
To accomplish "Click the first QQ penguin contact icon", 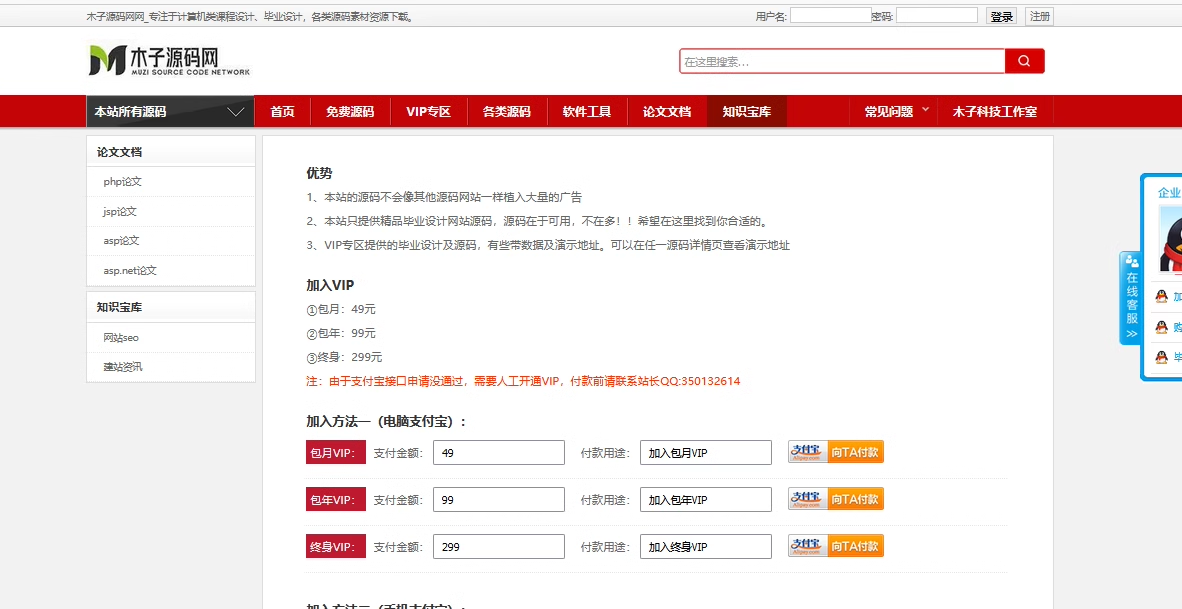I will (1162, 297).
